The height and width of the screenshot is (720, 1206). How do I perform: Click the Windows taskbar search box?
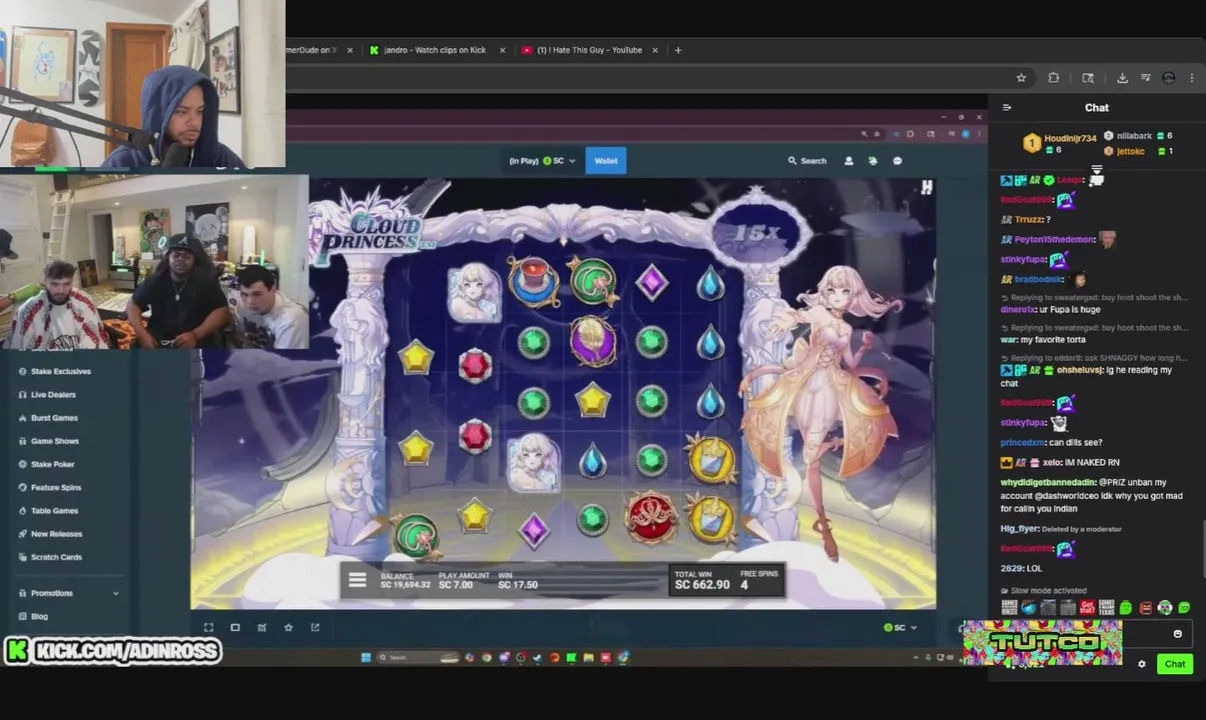coord(418,657)
